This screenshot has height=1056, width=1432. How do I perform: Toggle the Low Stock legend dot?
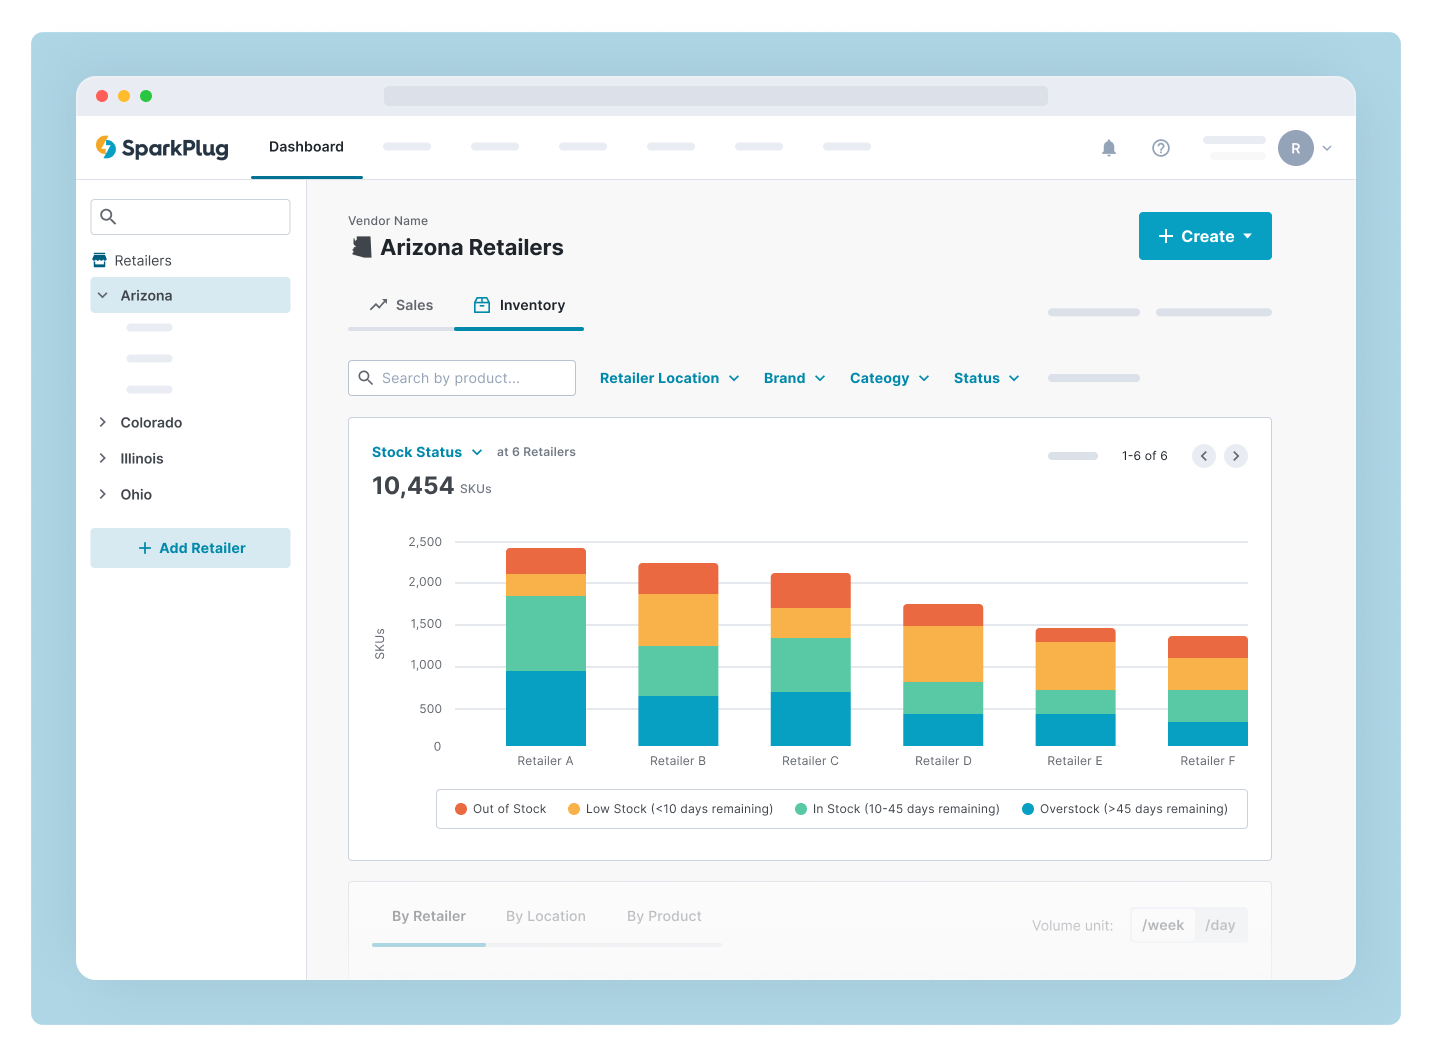[x=574, y=809]
